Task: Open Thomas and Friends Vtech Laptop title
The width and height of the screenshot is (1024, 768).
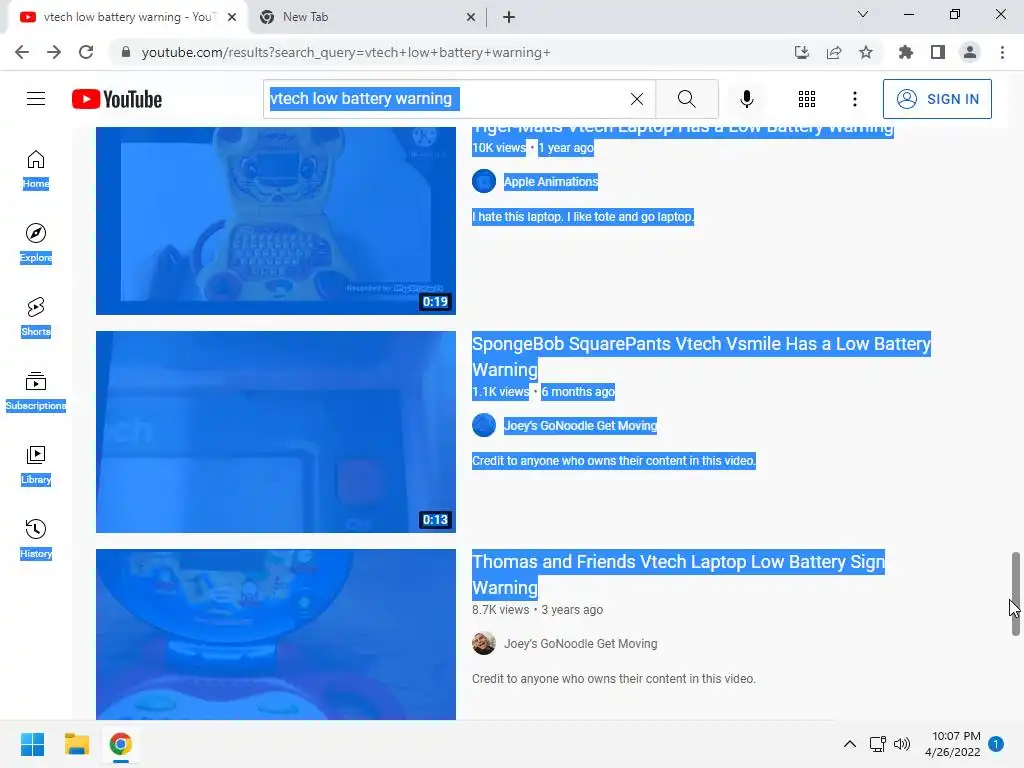Action: 679,575
